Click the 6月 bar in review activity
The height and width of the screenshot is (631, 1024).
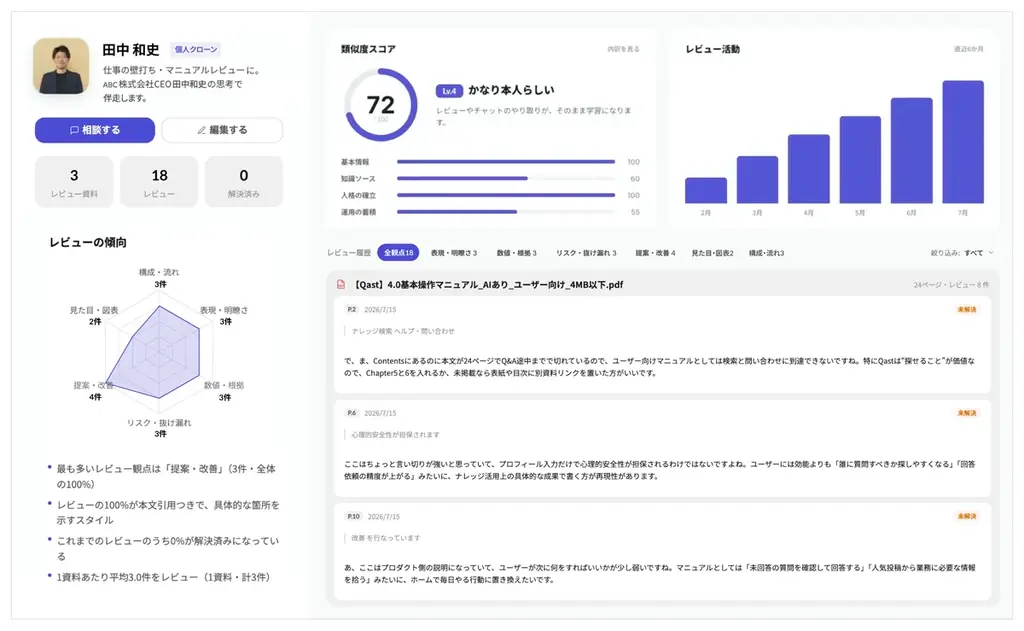(912, 150)
